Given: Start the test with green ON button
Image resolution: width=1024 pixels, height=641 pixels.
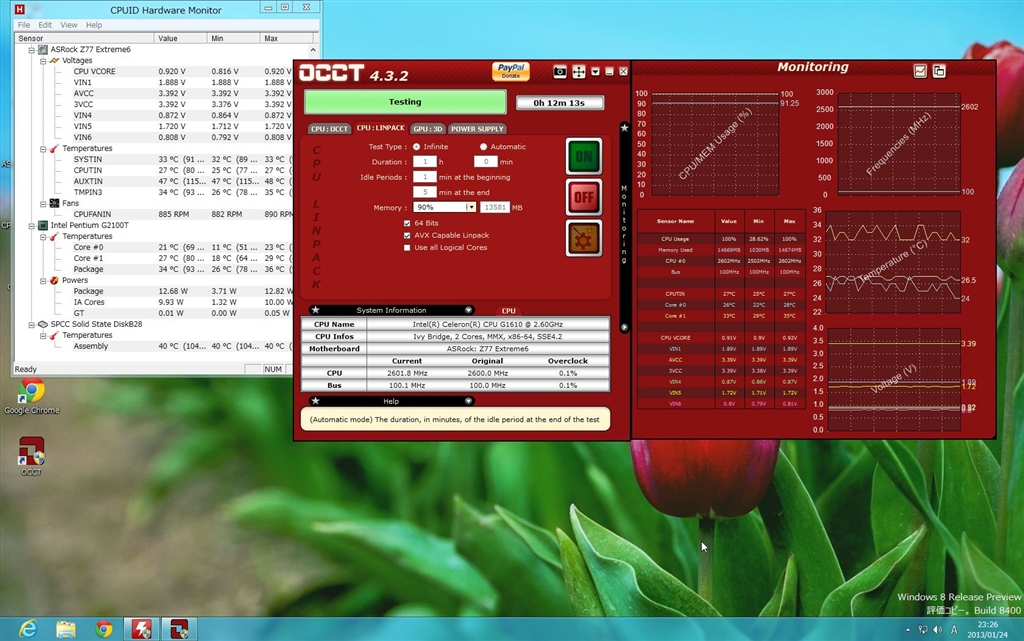Looking at the screenshot, I should pos(584,157).
